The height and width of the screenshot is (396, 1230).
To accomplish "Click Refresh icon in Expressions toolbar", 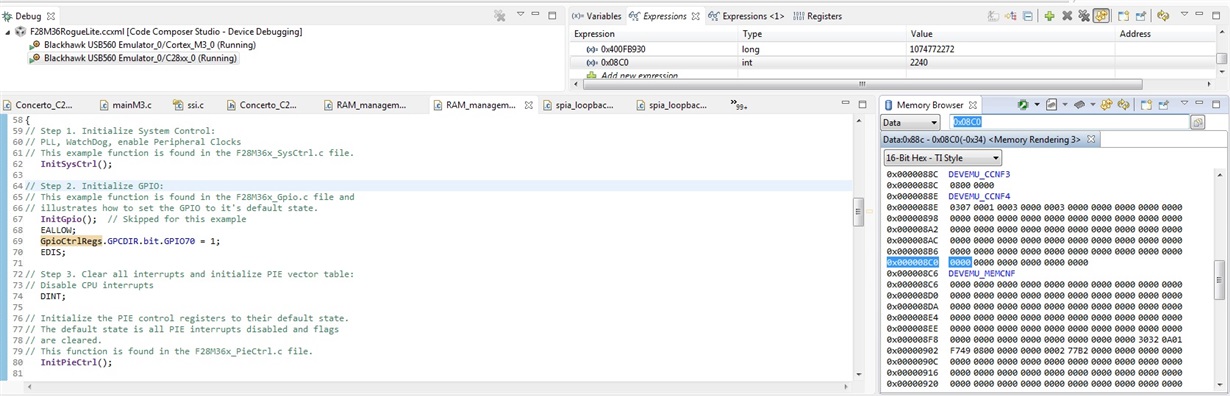I will click(1163, 16).
